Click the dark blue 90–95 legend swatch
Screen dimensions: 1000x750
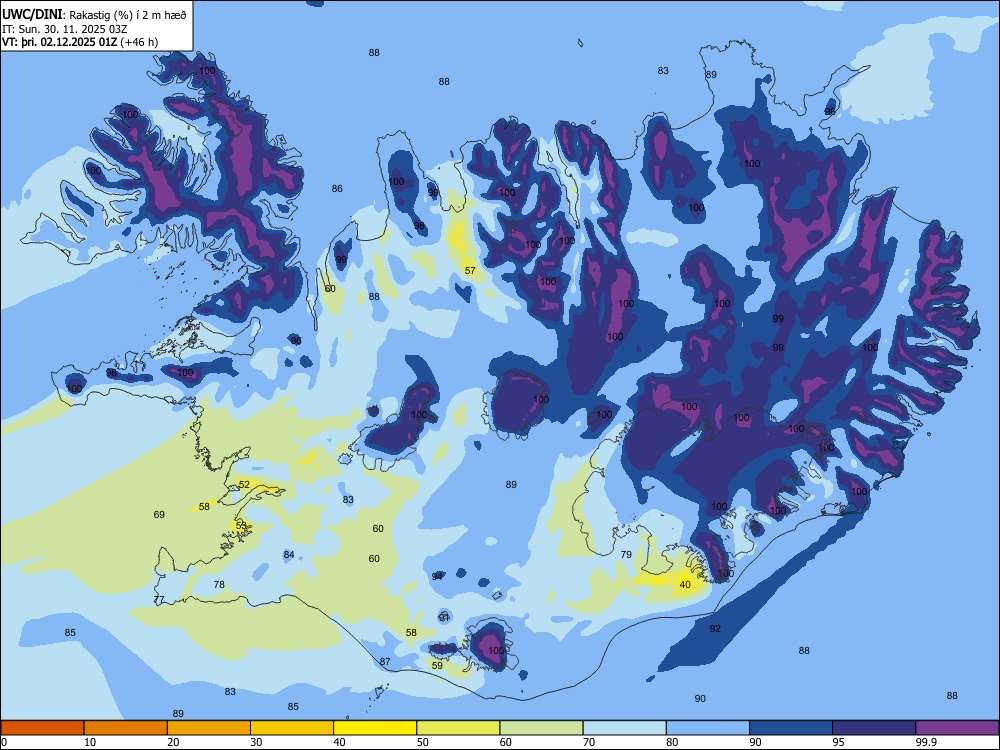791,728
